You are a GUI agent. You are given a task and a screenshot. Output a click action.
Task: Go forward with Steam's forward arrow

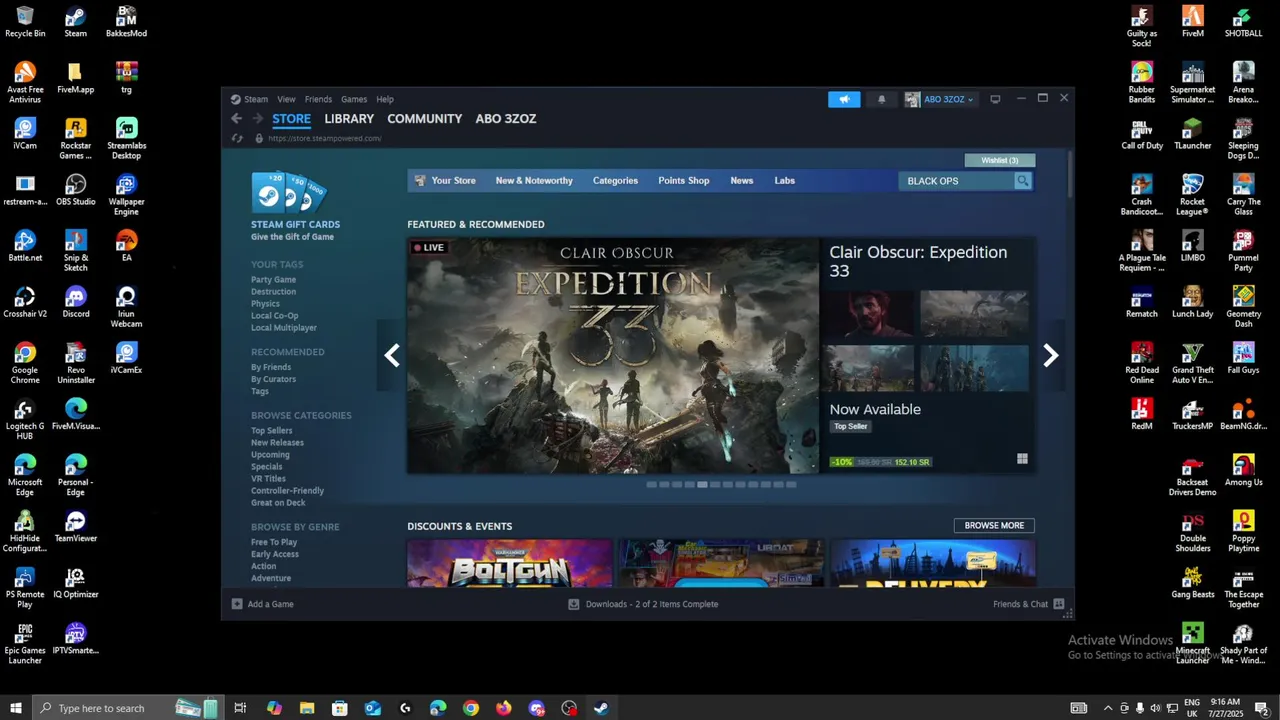[x=258, y=118]
